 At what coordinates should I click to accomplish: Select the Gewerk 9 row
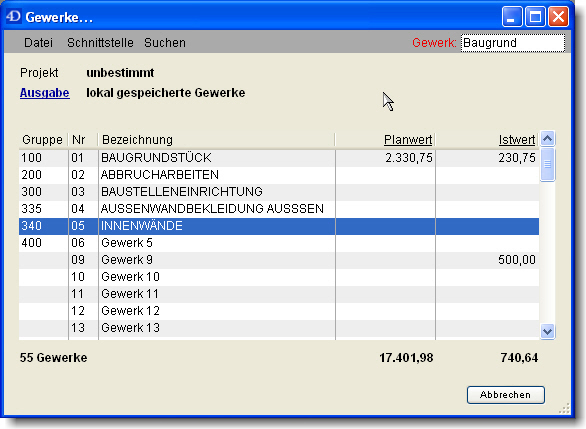[279, 260]
